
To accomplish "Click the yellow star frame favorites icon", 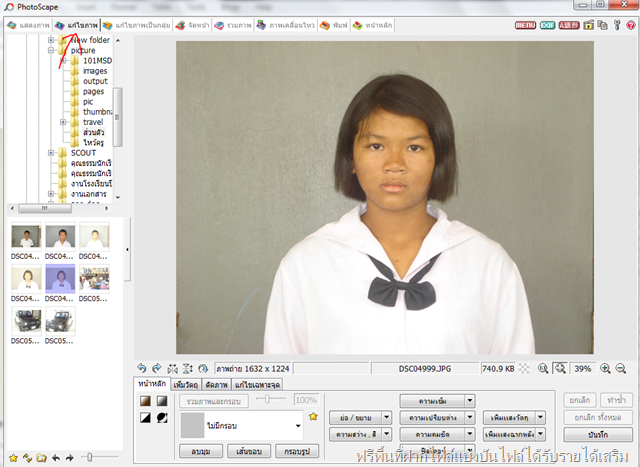I will [313, 417].
